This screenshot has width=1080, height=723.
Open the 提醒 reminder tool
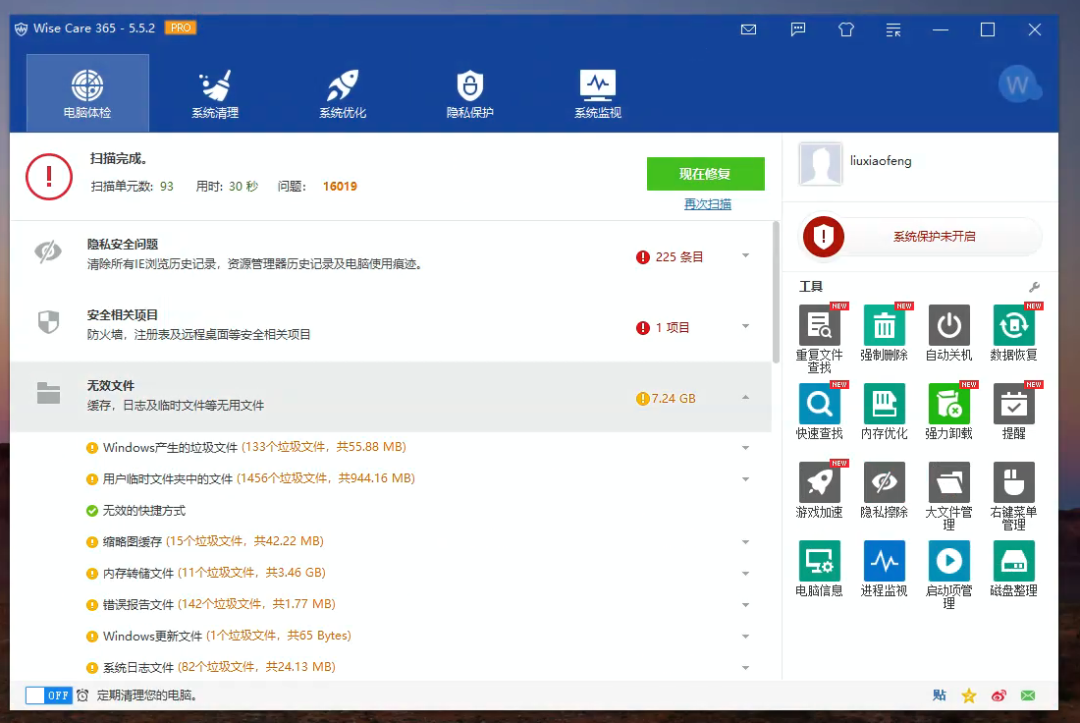point(1013,411)
